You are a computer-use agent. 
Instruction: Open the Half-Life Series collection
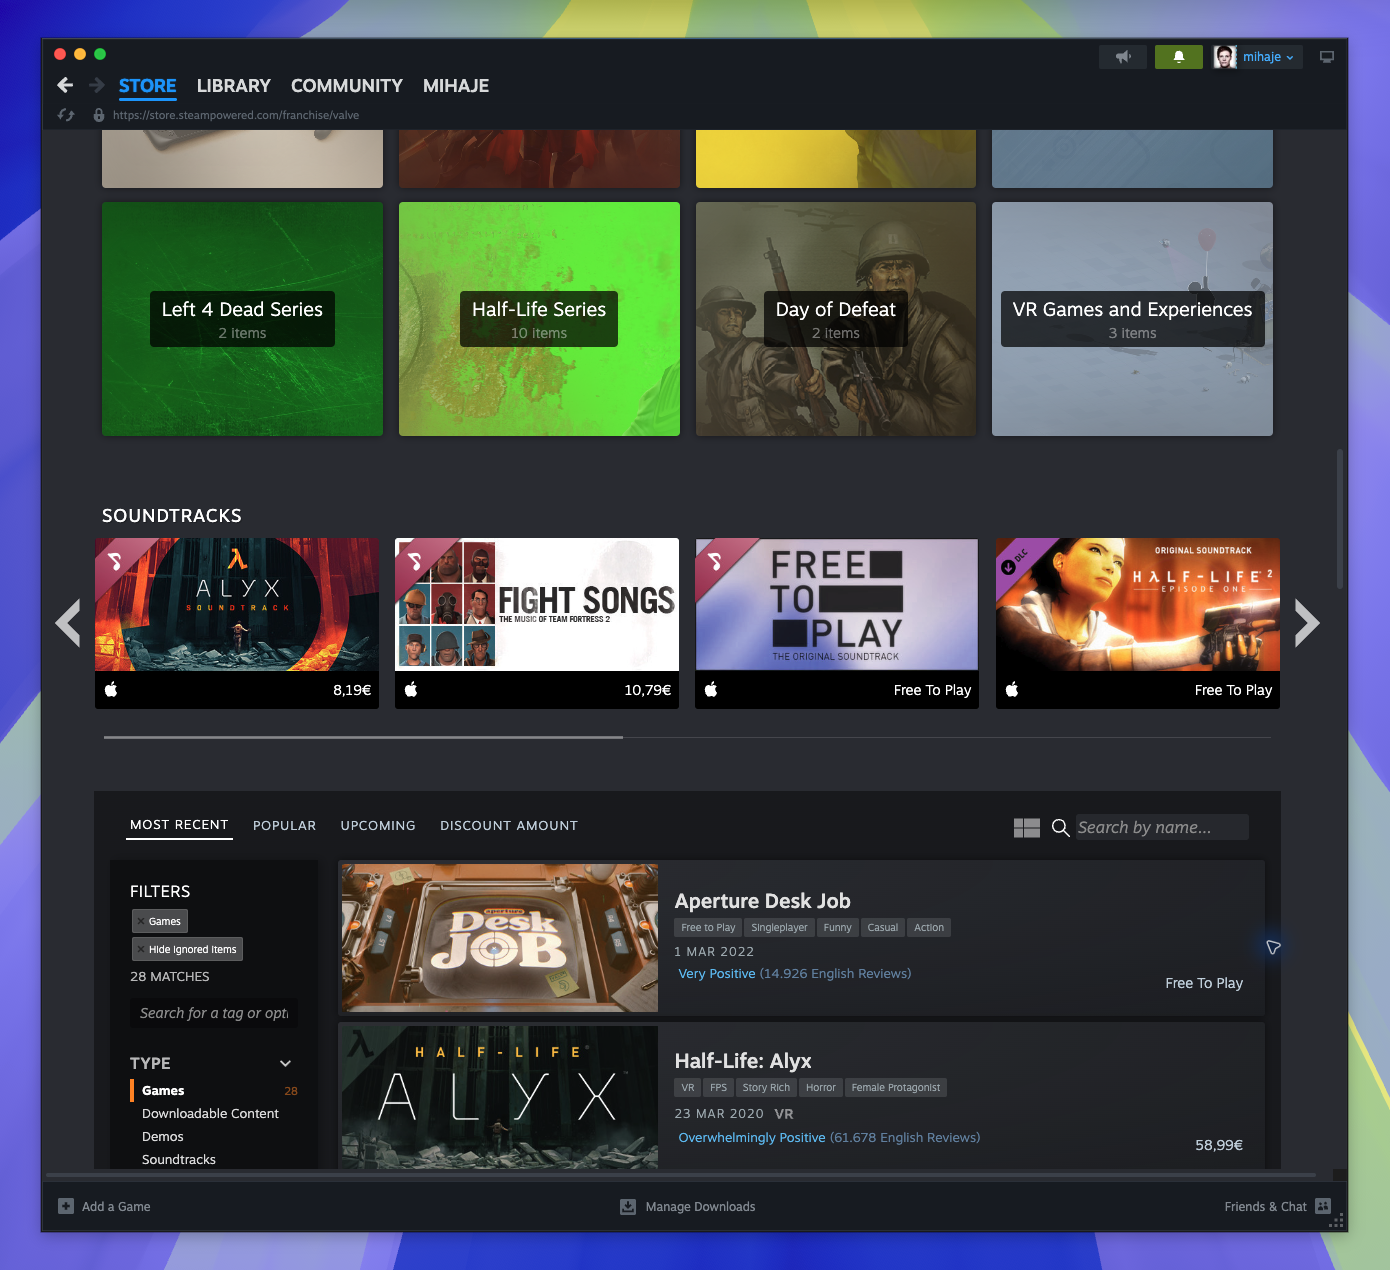(x=539, y=319)
